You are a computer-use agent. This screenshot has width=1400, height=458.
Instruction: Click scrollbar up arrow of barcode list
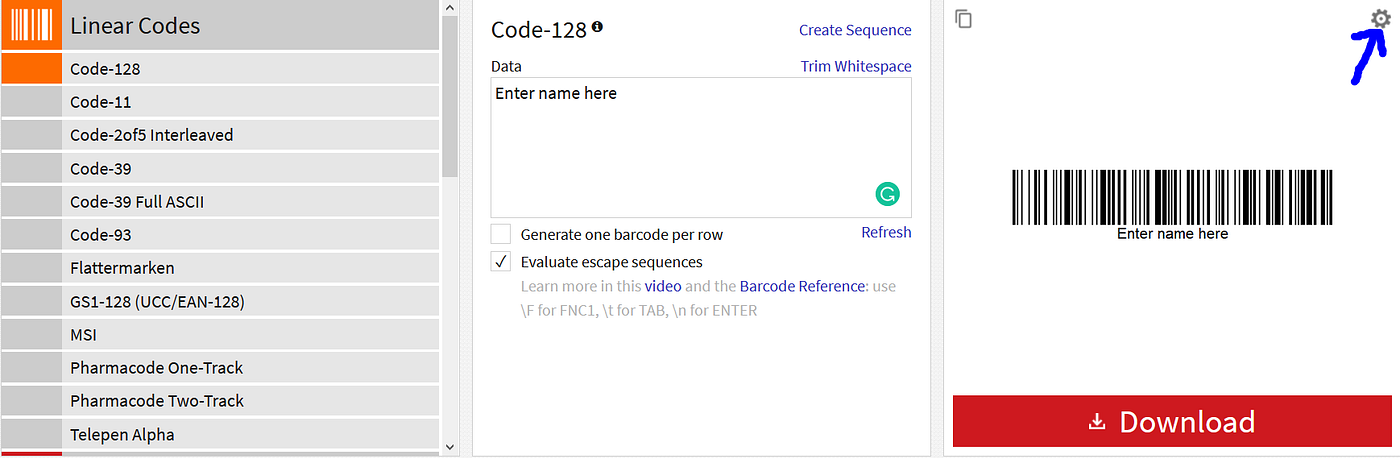(449, 8)
